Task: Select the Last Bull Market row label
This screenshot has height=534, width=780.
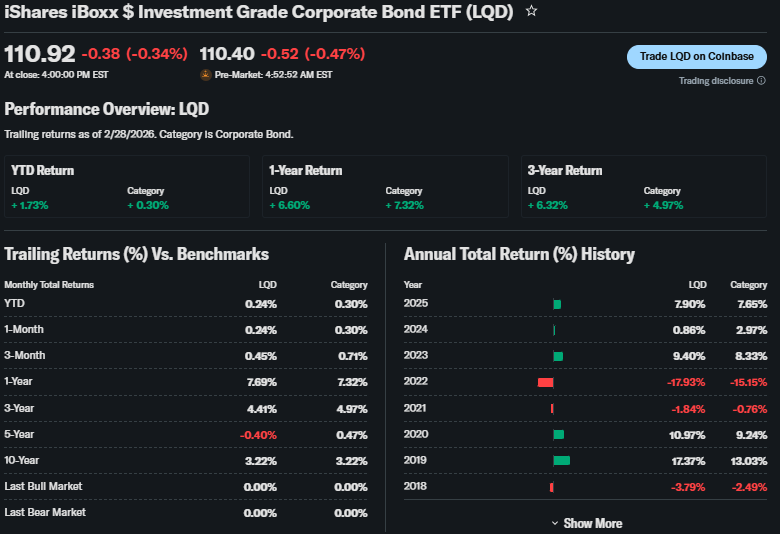Action: coord(43,486)
